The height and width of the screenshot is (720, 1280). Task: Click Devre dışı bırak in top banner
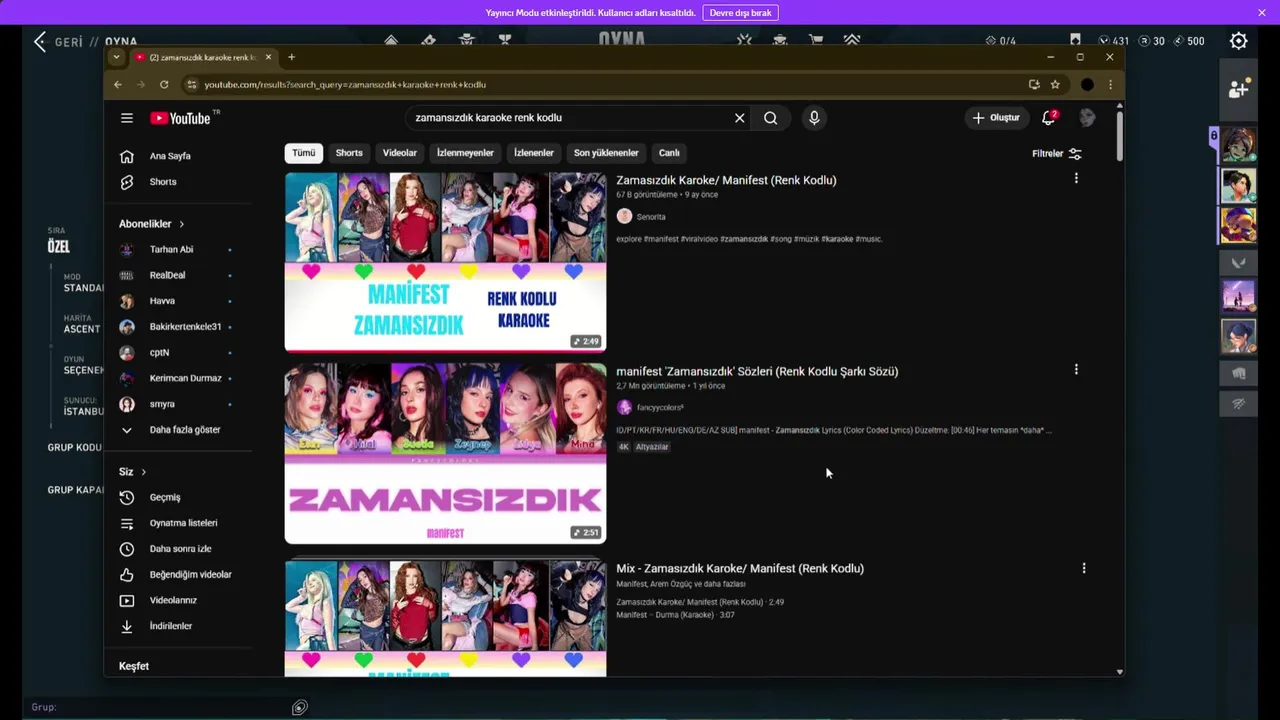[x=740, y=13]
